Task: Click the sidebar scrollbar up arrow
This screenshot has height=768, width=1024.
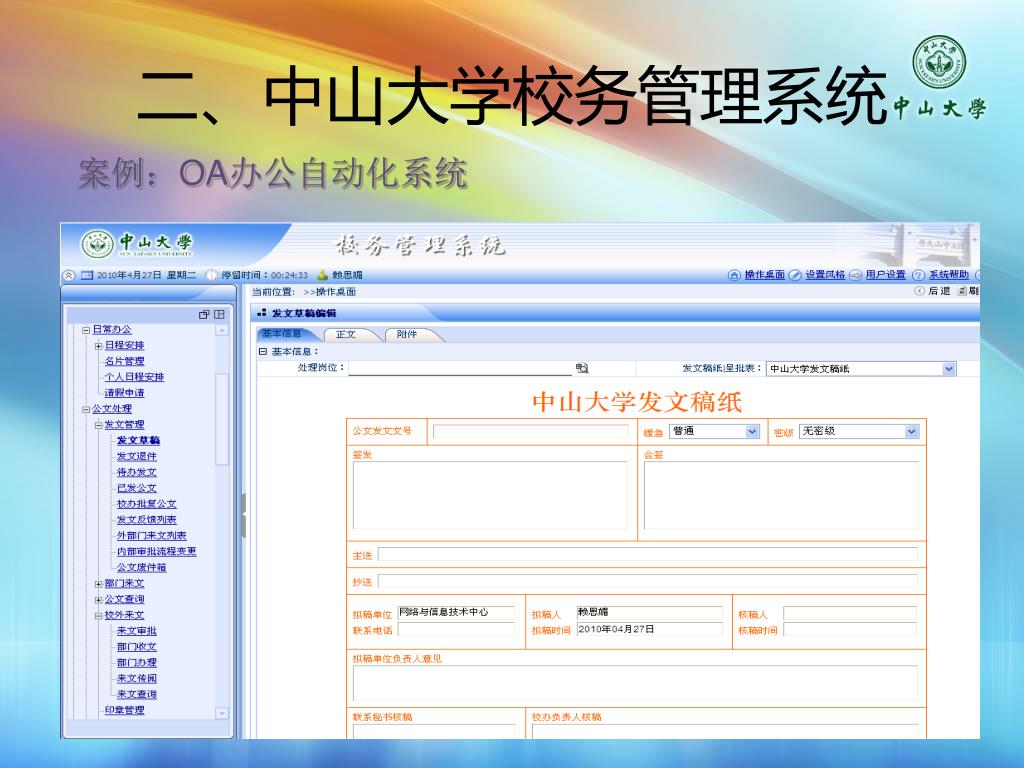Action: (x=222, y=330)
